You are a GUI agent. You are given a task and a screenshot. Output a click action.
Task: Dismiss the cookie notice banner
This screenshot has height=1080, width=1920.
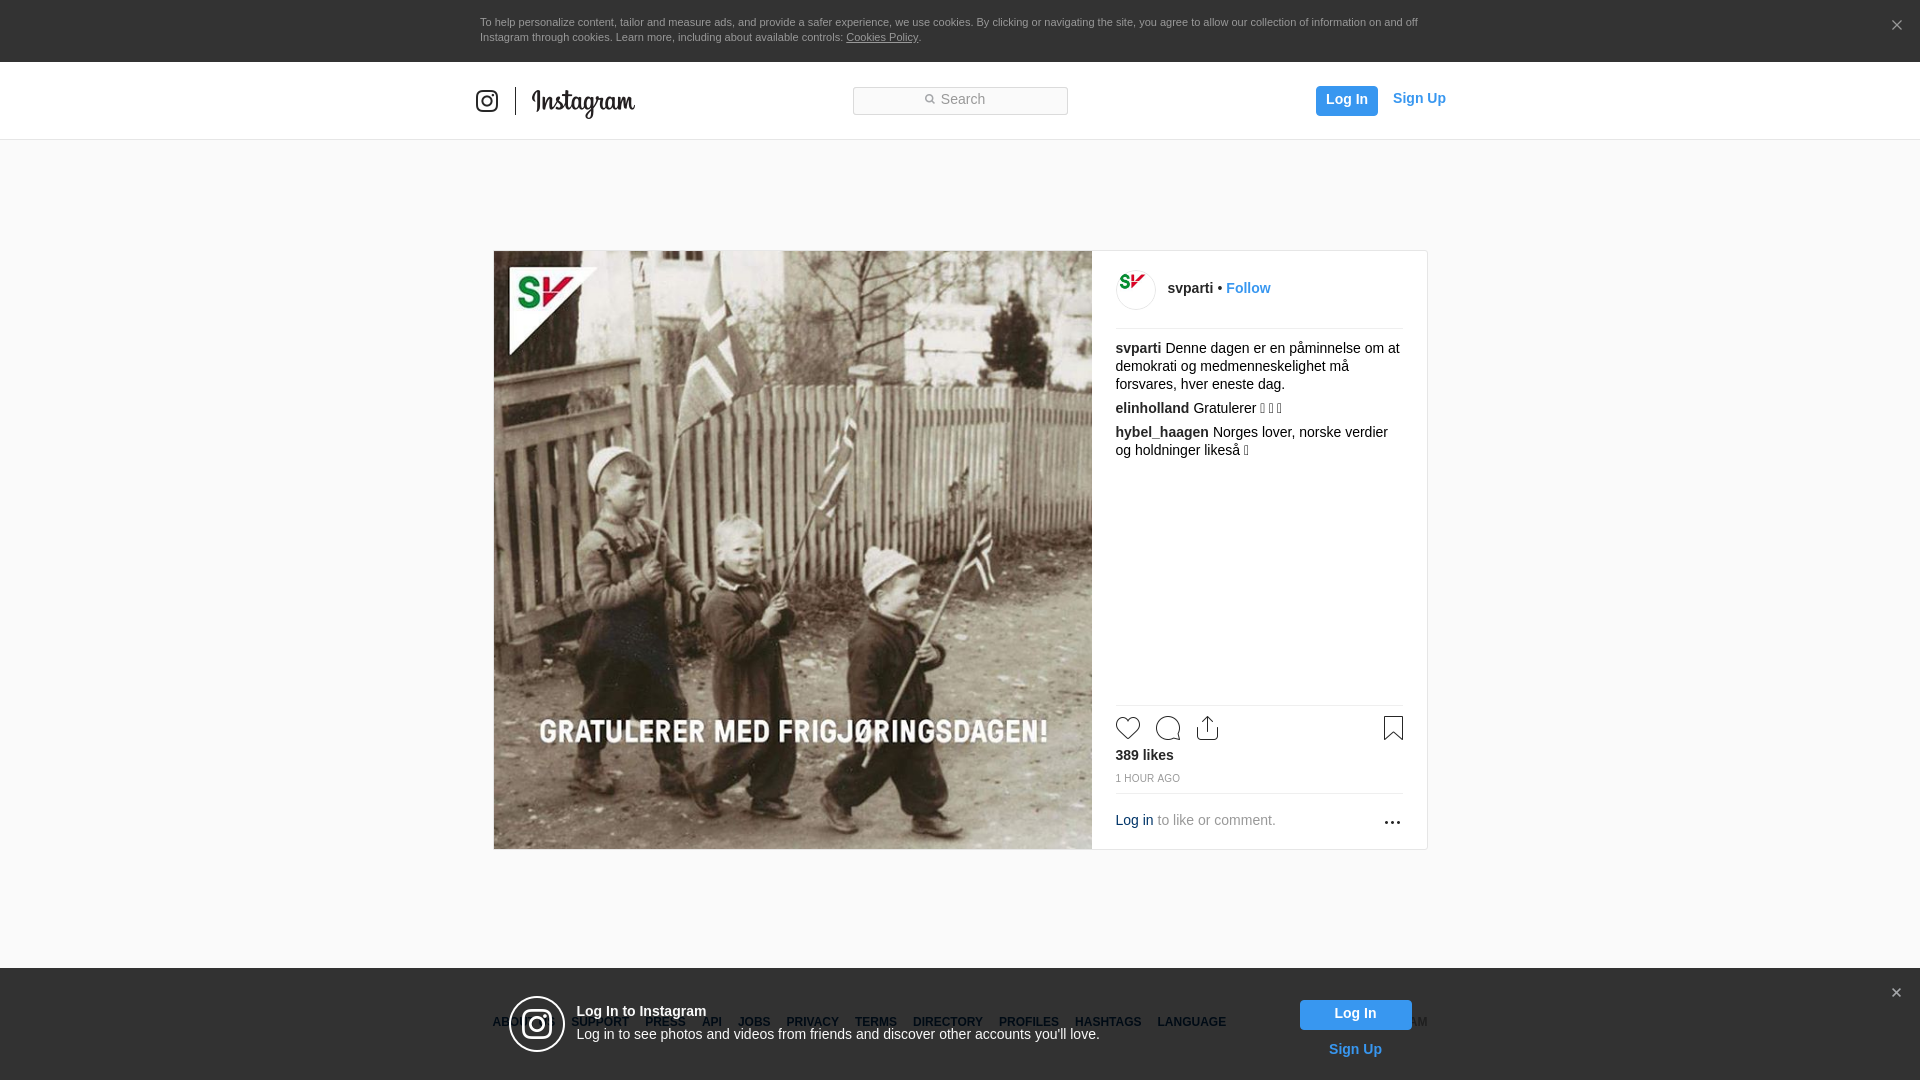point(1896,25)
